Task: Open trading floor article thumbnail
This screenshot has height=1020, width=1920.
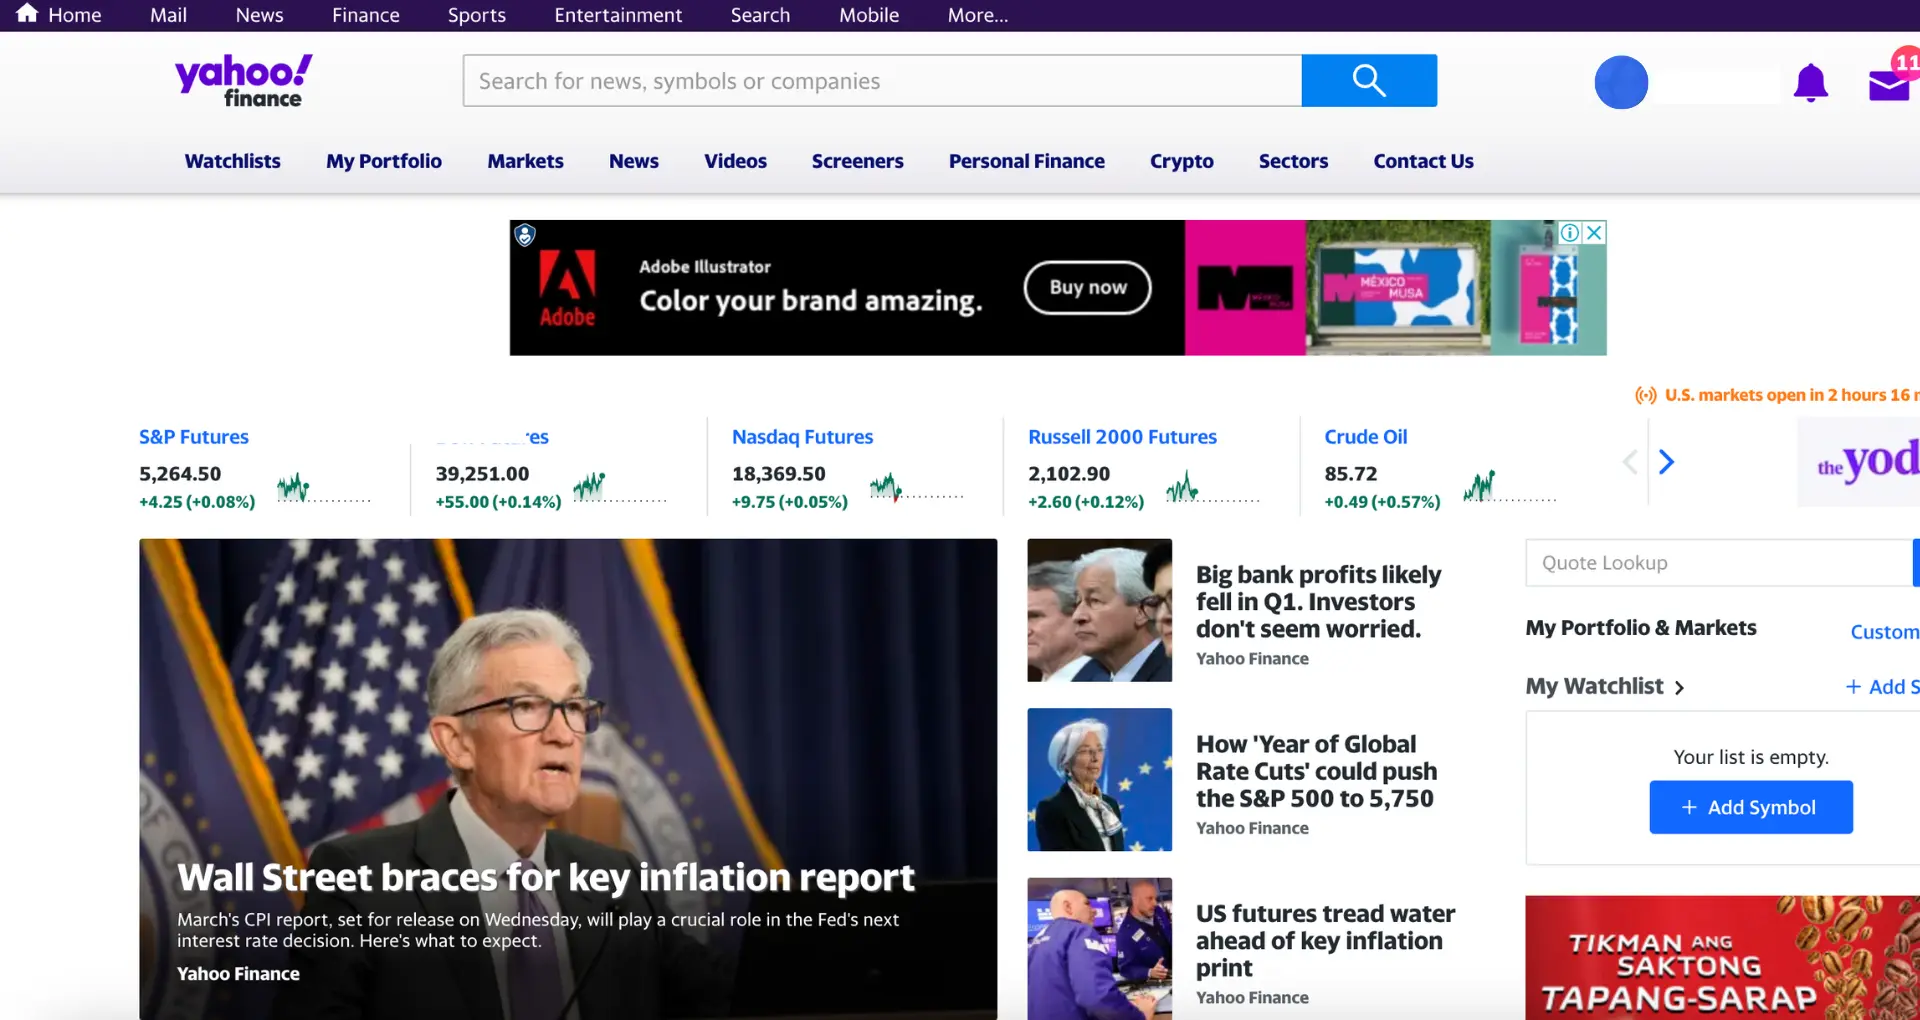Action: pos(1099,949)
